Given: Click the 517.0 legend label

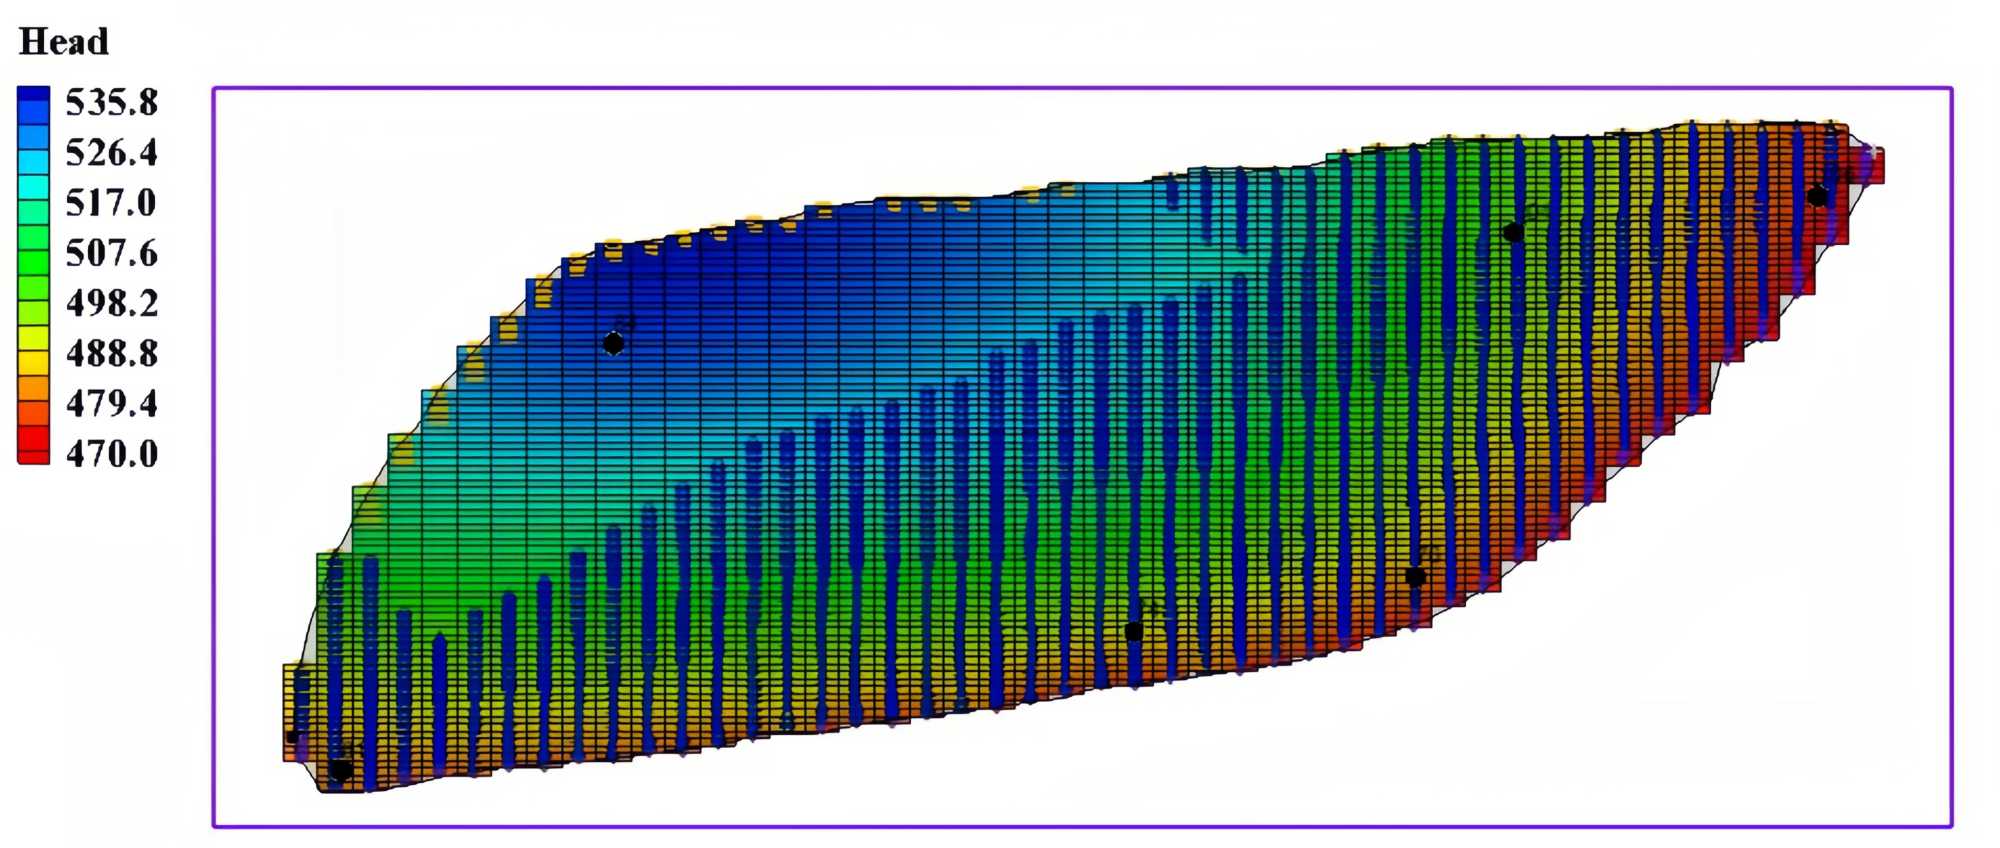Looking at the screenshot, I should pos(111,203).
